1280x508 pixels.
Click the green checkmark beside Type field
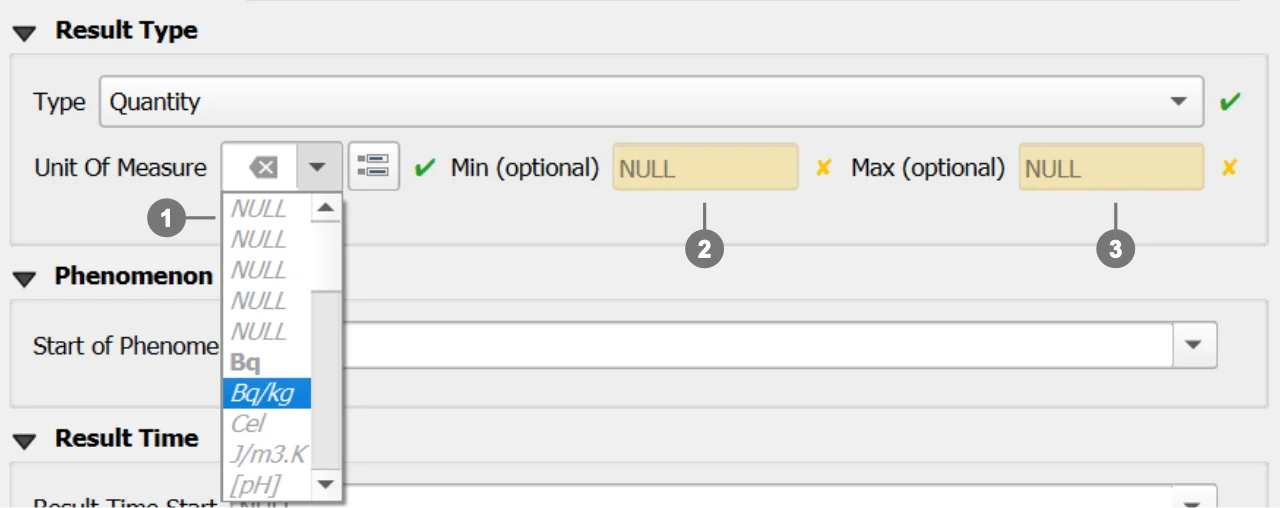tap(1230, 101)
